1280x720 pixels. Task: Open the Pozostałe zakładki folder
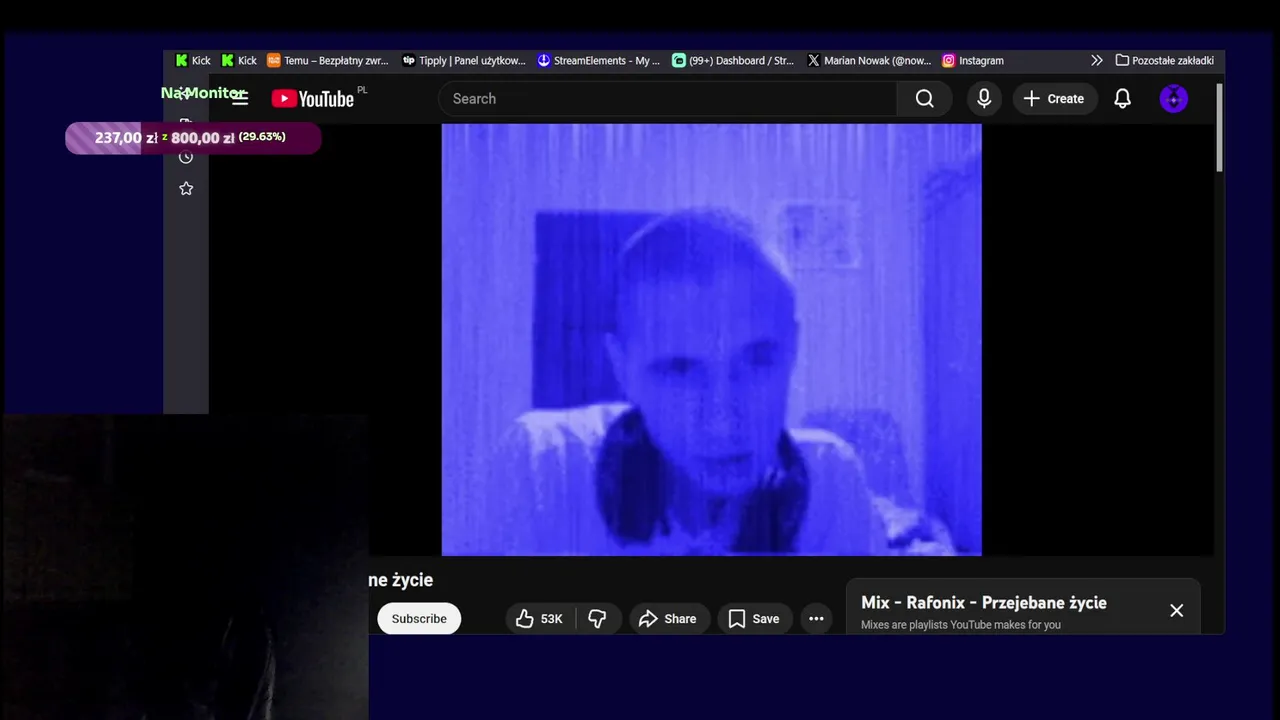1165,60
